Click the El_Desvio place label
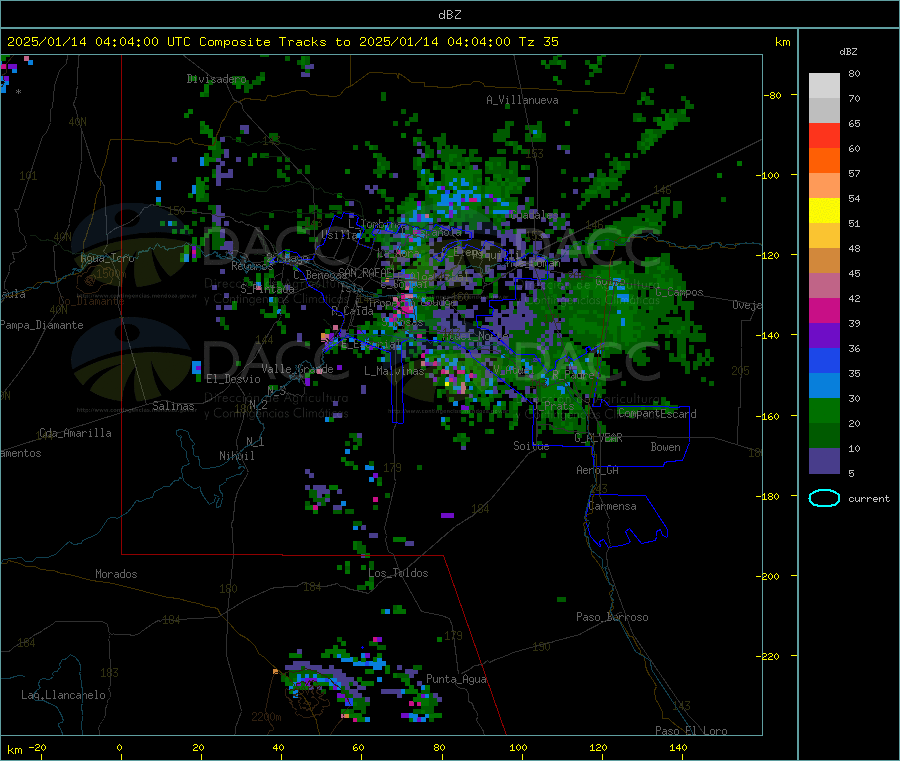The height and width of the screenshot is (761, 900). [233, 379]
